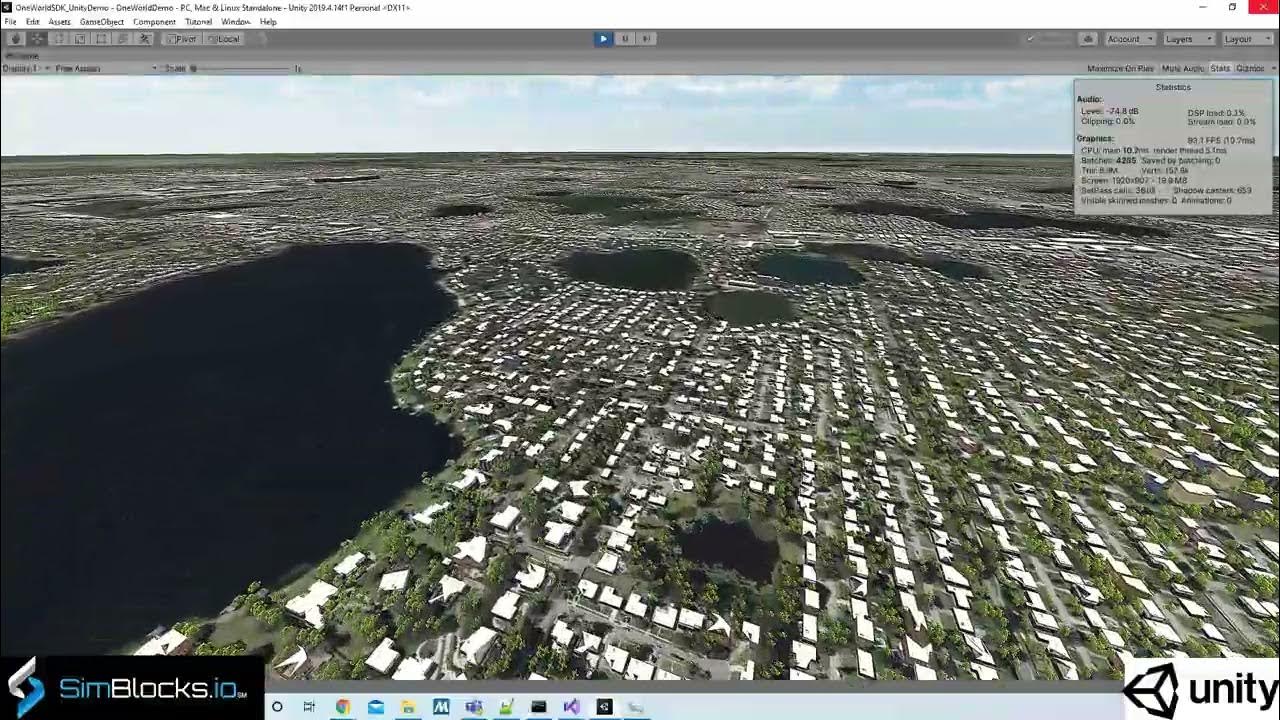The height and width of the screenshot is (720, 1280).
Task: Open Visual Studio from the taskbar
Action: coord(571,707)
